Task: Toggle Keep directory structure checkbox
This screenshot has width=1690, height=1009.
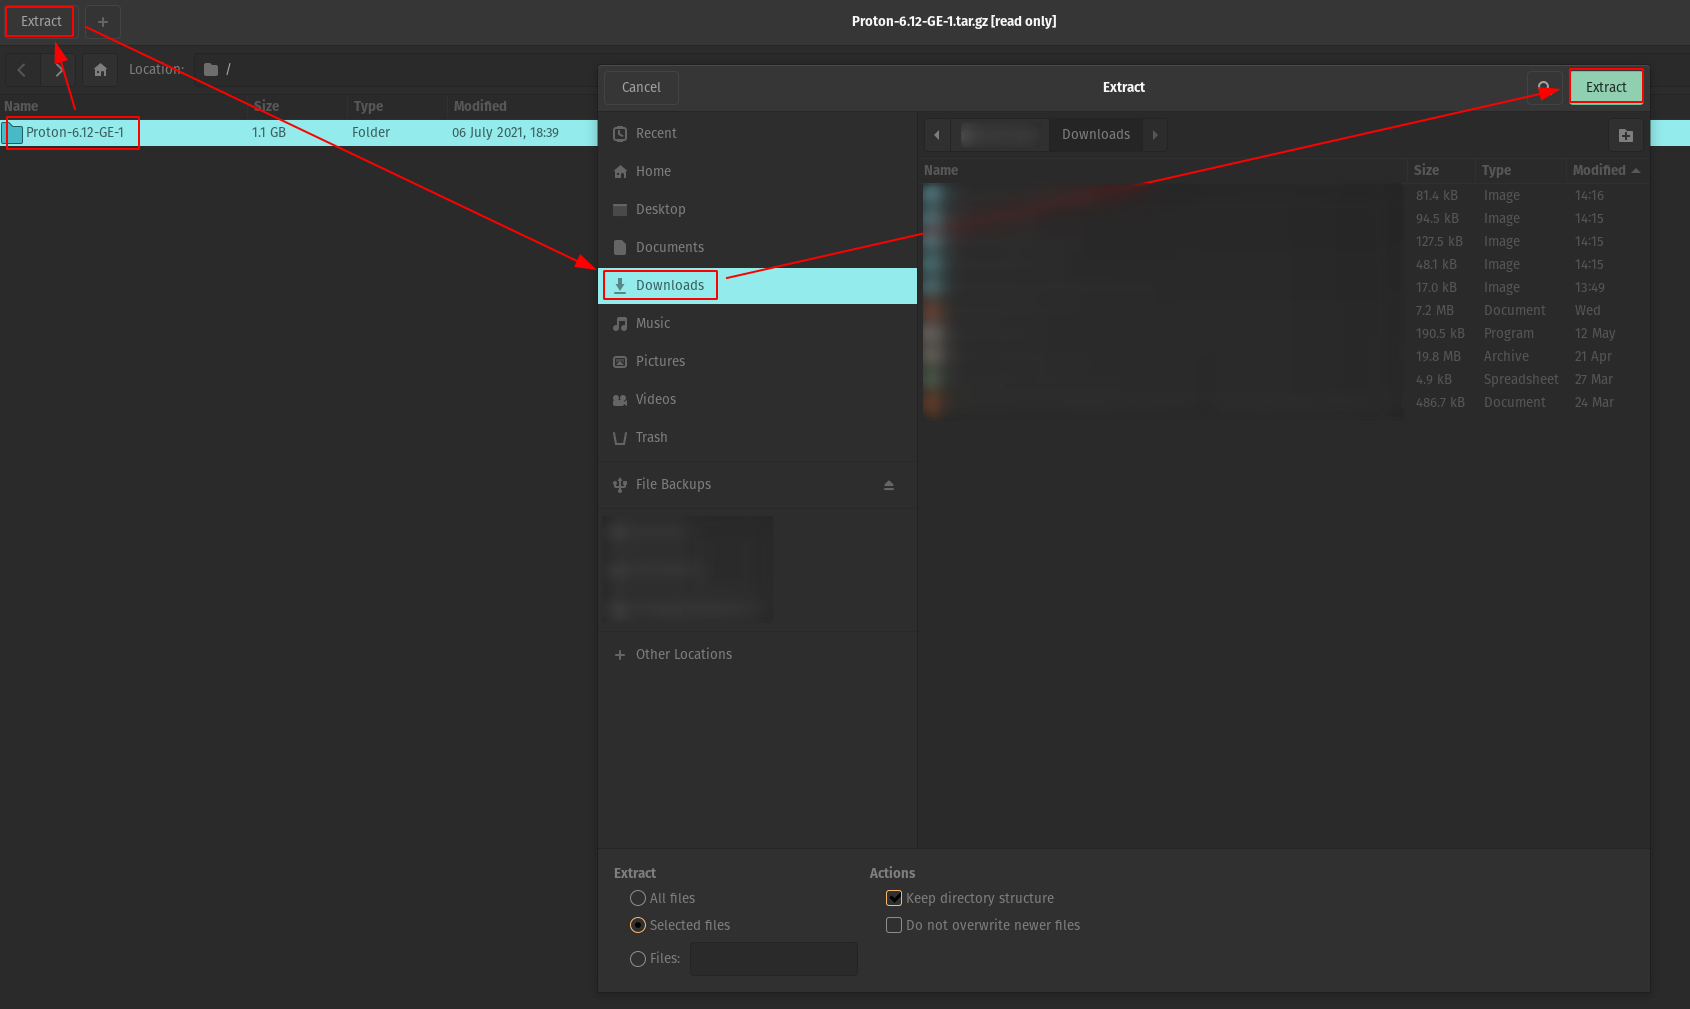Action: (970, 898)
